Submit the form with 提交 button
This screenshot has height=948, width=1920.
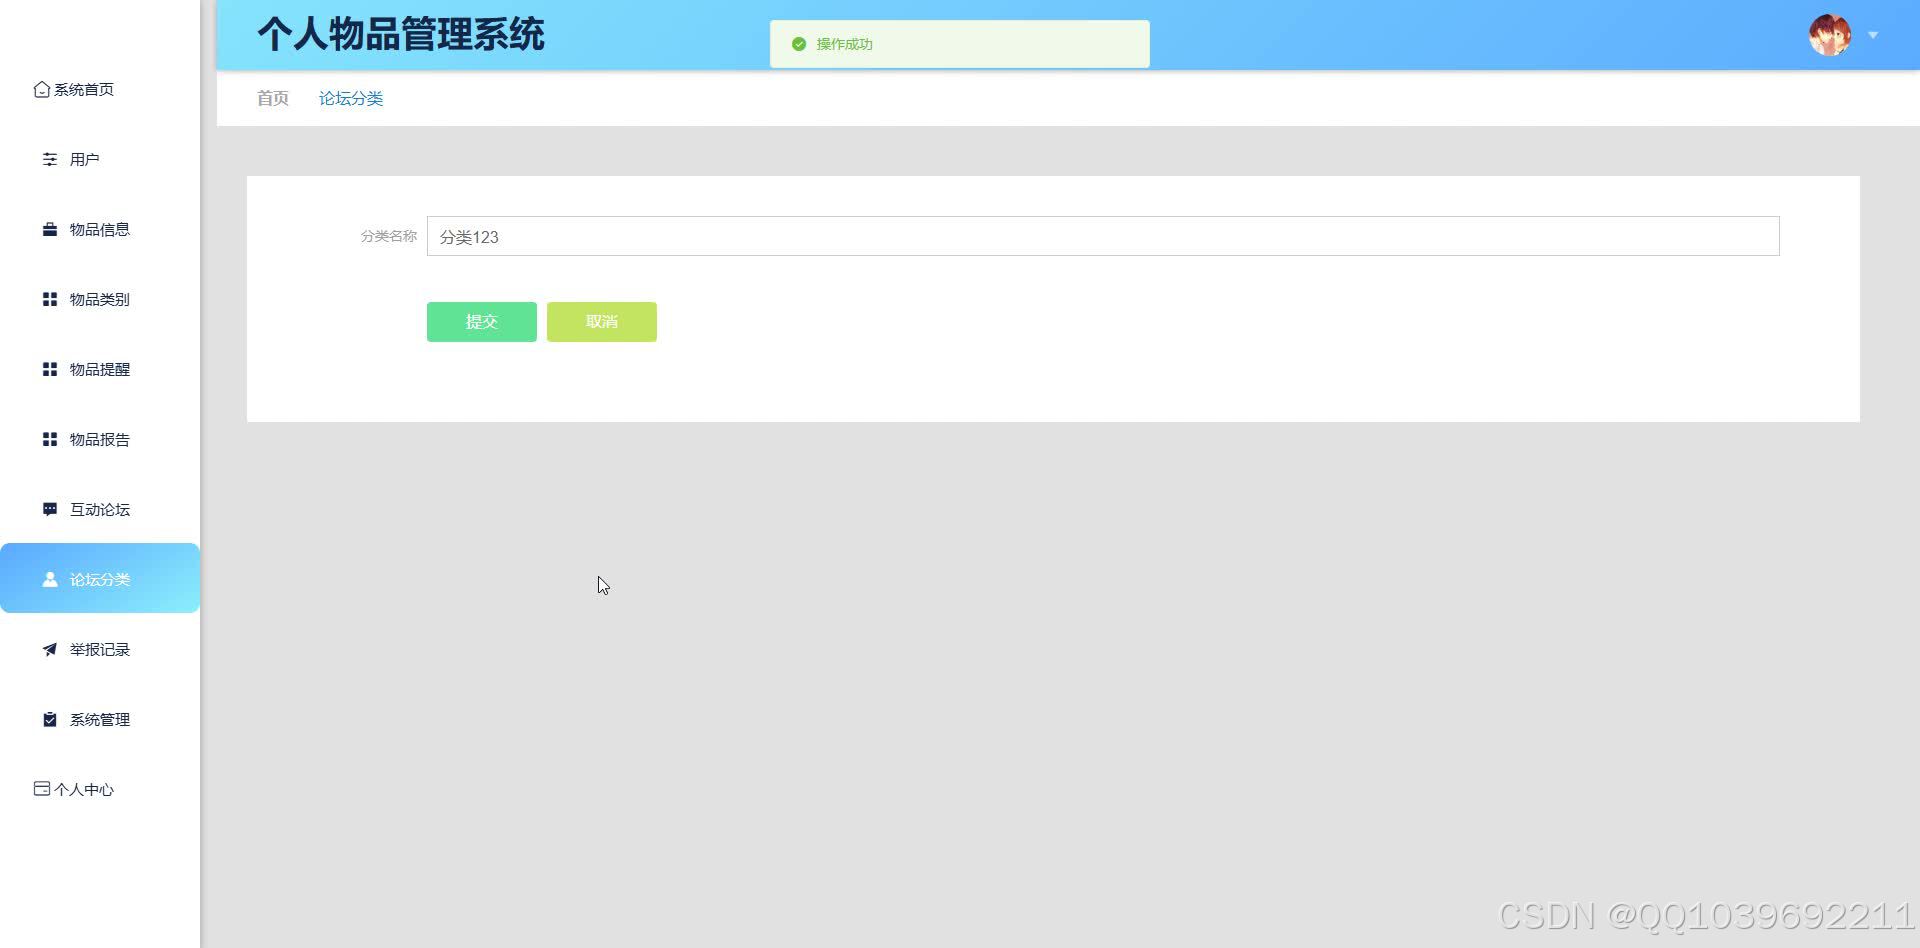click(x=482, y=322)
